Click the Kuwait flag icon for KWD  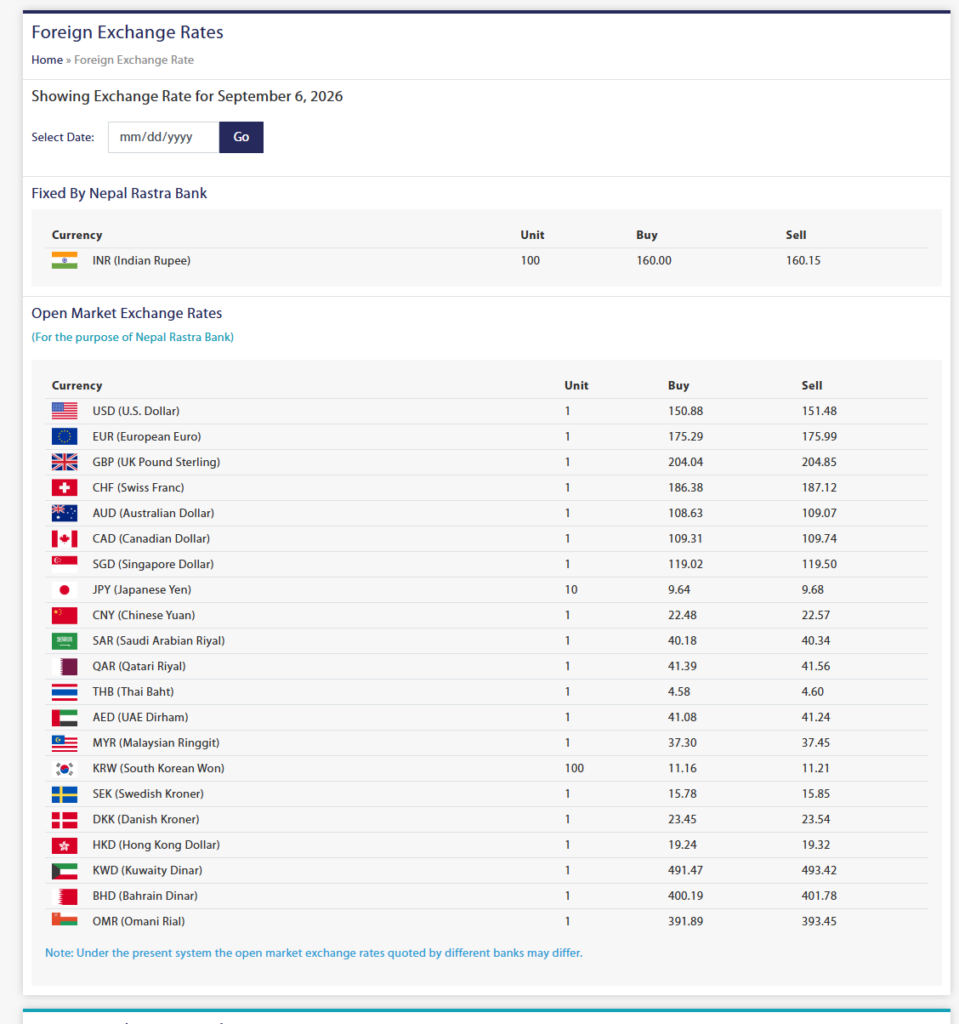click(x=65, y=871)
